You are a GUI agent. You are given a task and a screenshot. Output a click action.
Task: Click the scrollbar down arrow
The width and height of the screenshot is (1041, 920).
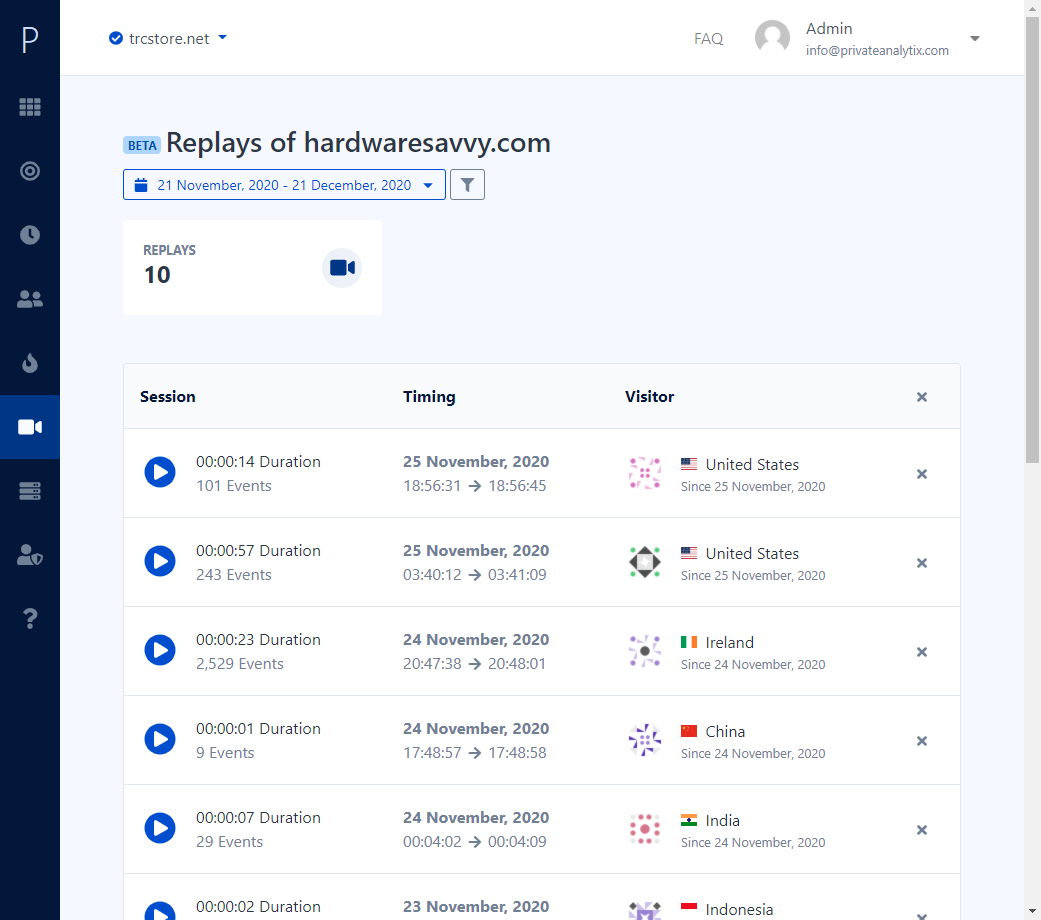click(1032, 911)
